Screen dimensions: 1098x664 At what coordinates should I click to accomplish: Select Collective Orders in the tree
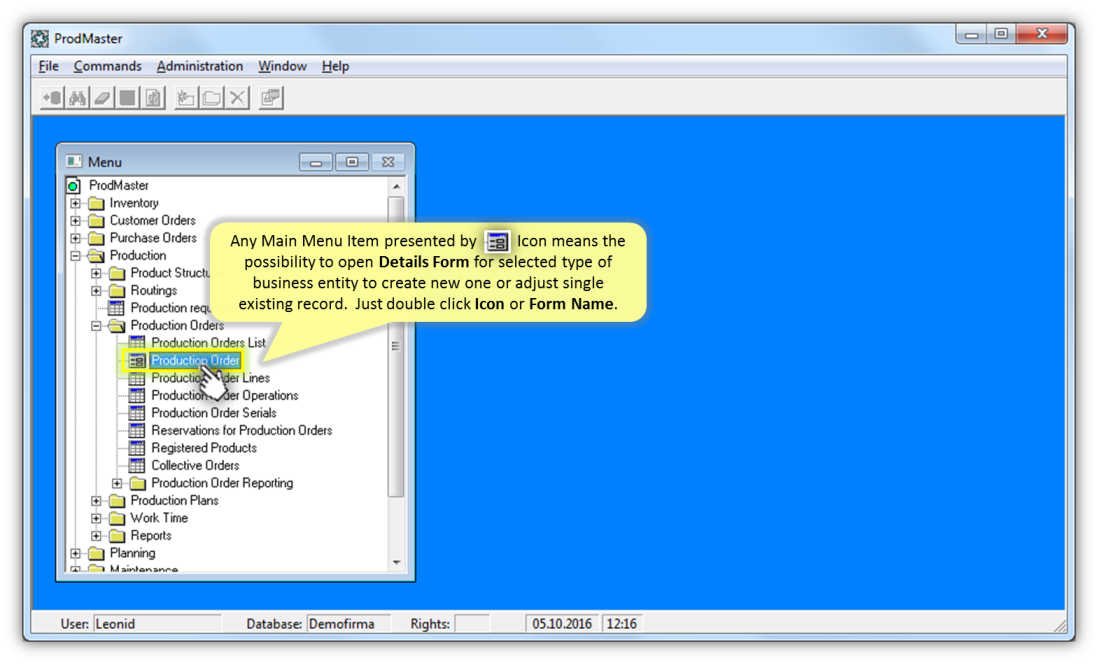pyautogui.click(x=195, y=466)
